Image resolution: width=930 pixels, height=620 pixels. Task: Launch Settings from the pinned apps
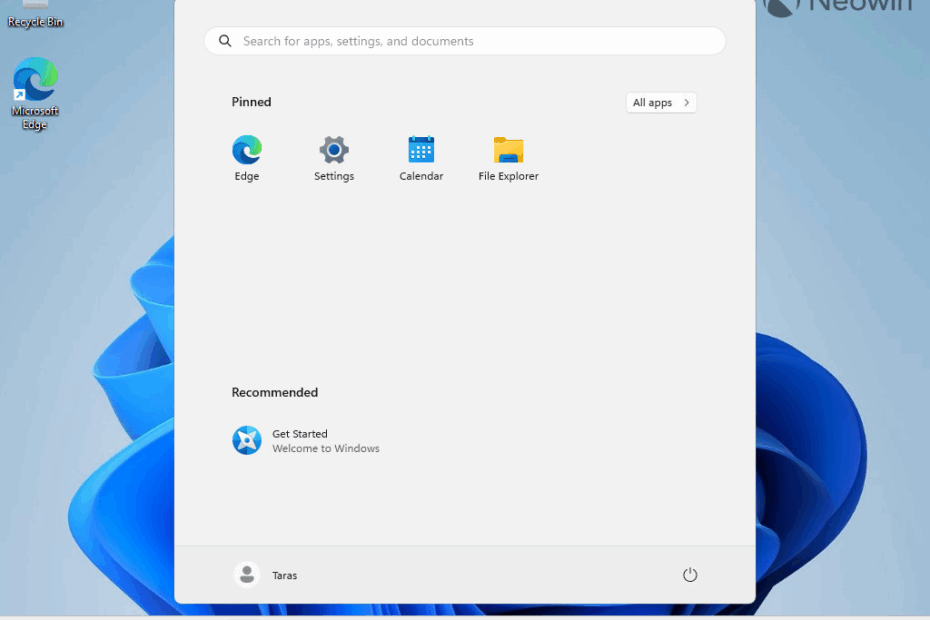334,150
